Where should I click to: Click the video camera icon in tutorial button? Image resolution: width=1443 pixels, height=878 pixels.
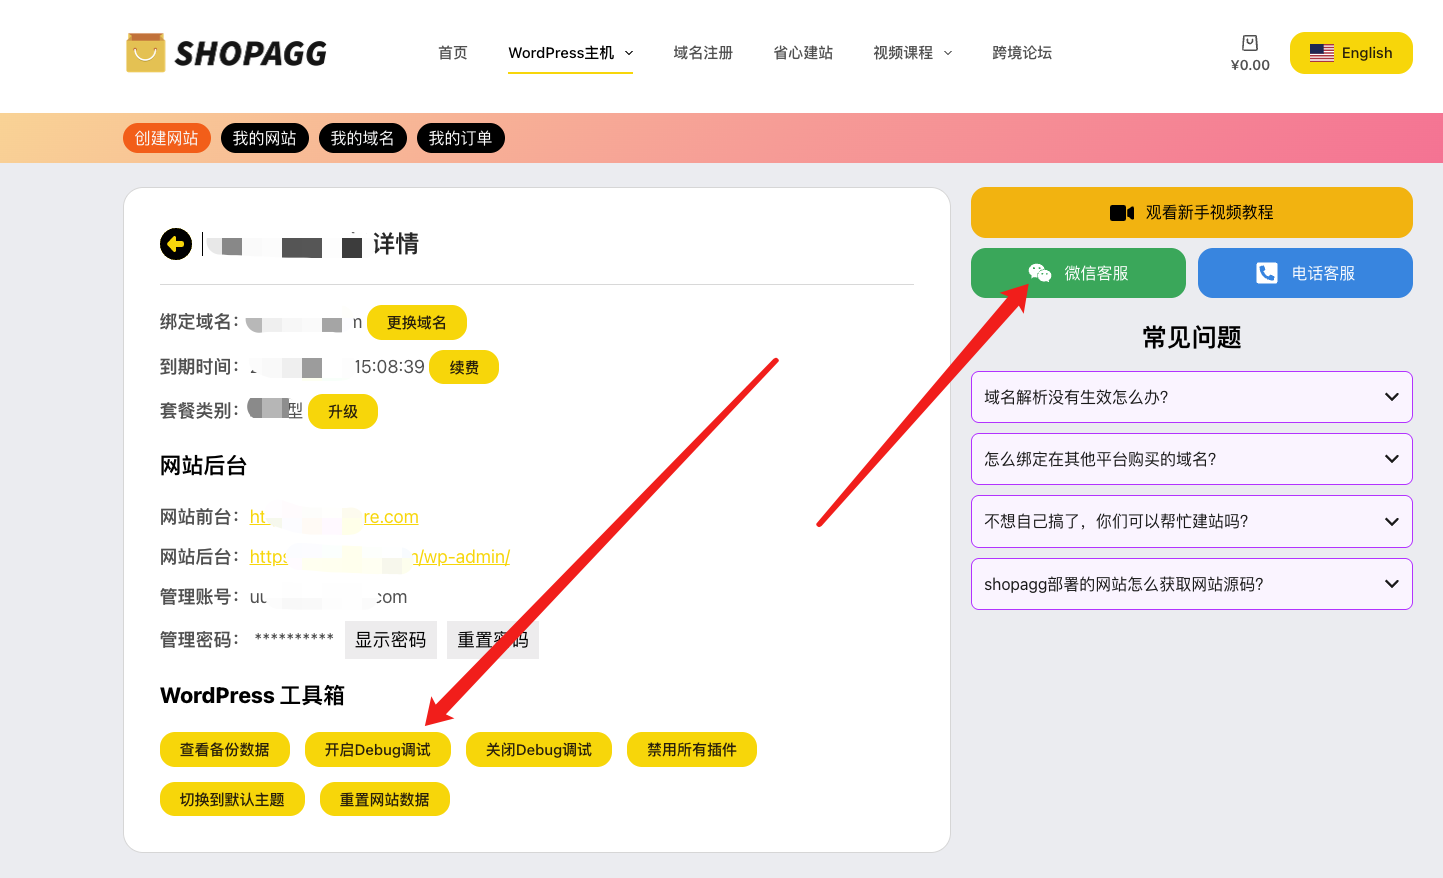click(x=1122, y=213)
